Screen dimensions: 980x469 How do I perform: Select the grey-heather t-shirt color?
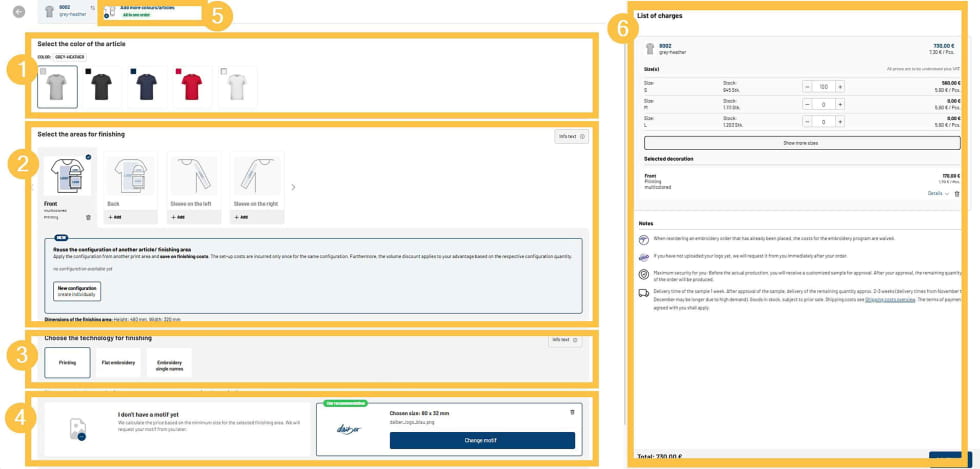[x=57, y=87]
